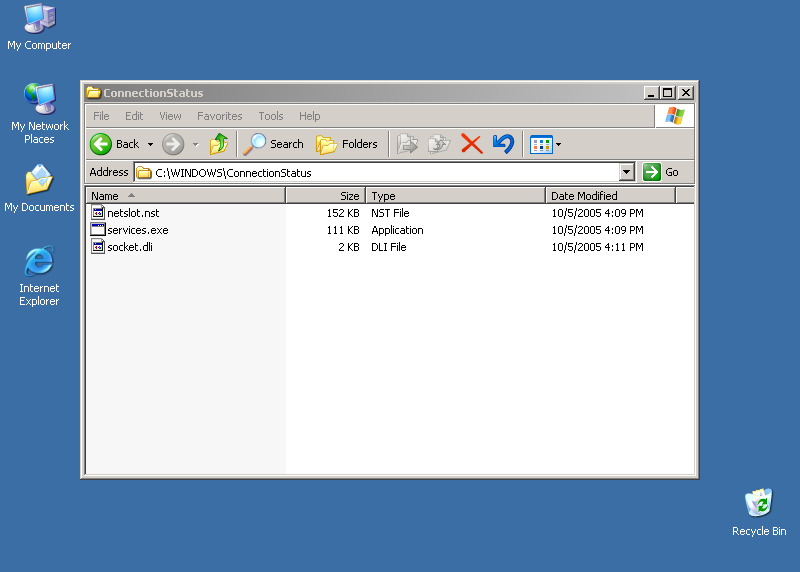Select the Recycle Bin desktop icon
800x572 pixels.
758,504
